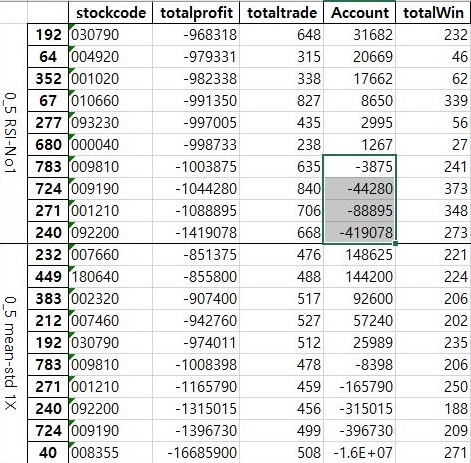Select totalprofit cell -1419078
471x463 pixels.
tap(196, 233)
